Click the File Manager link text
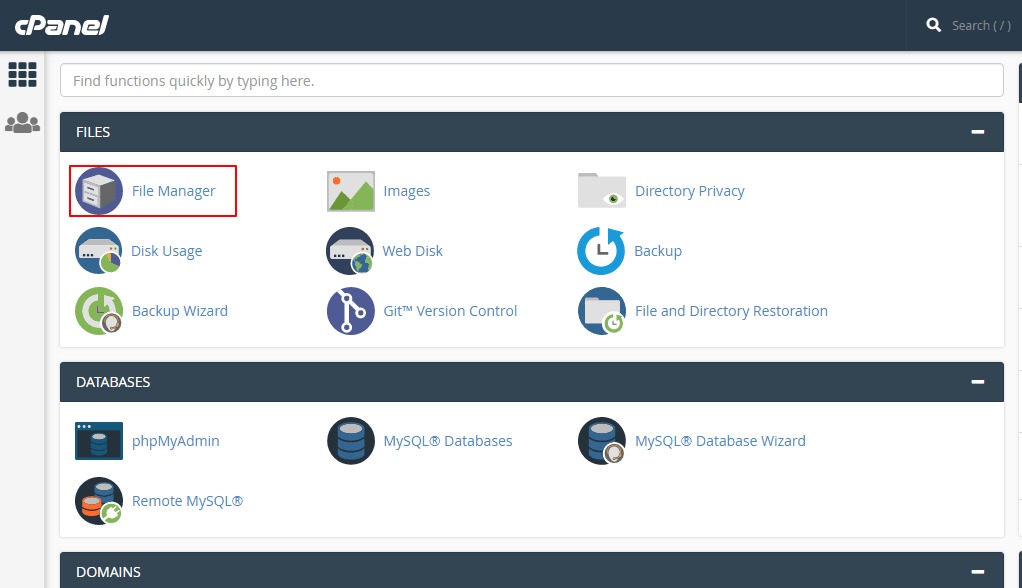 click(x=173, y=191)
